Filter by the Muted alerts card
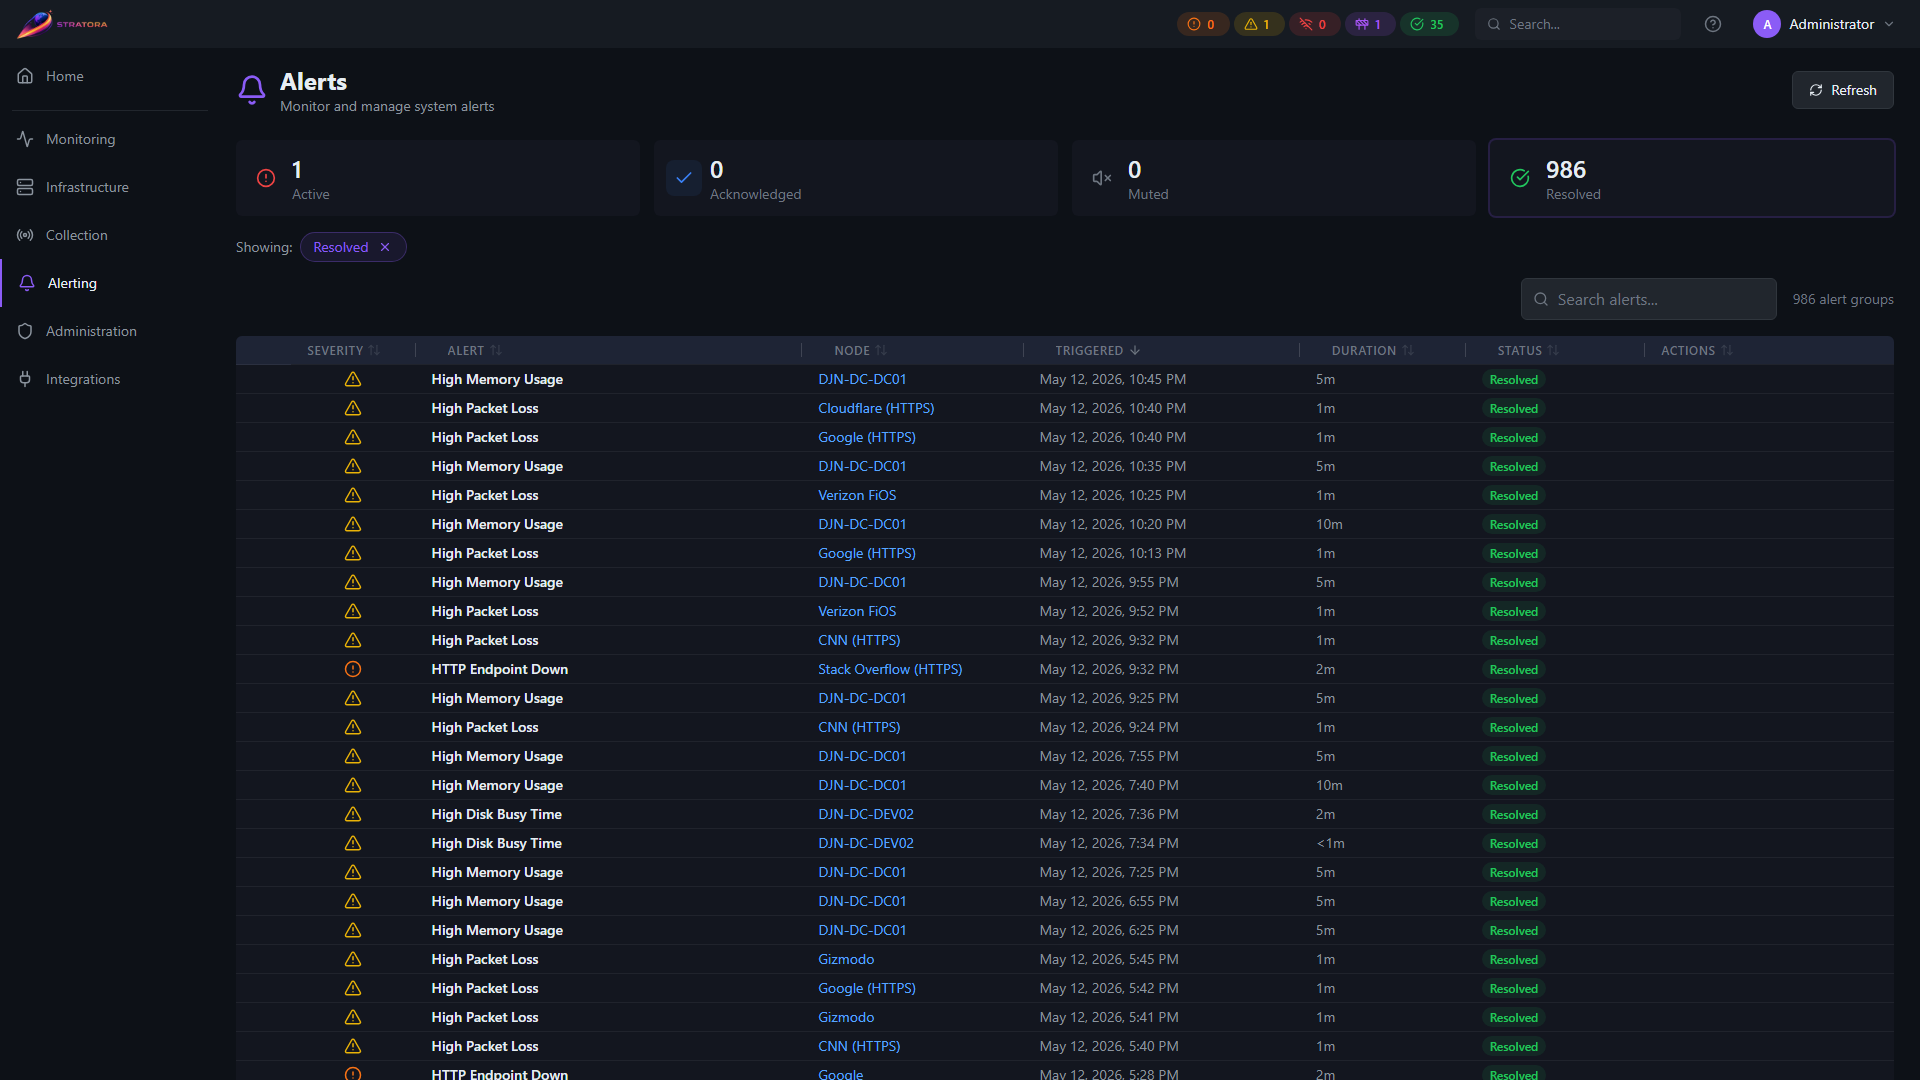This screenshot has height=1080, width=1920. 1274,178
